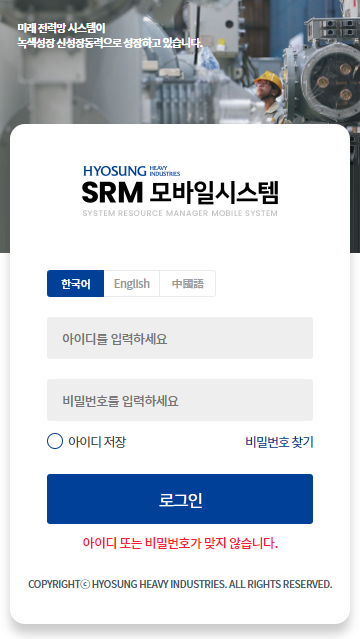
Task: Focus the 아이디를 입력하세요 ID field
Action: pyautogui.click(x=180, y=338)
